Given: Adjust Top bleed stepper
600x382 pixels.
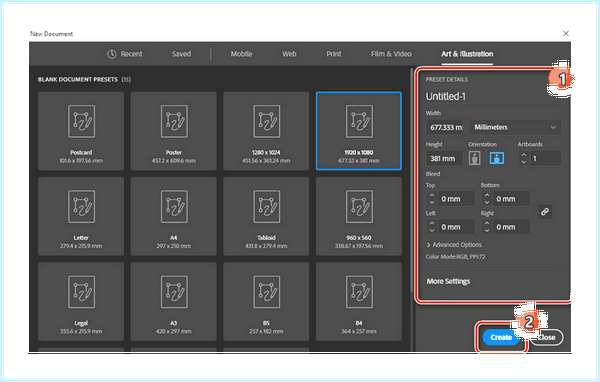Looking at the screenshot, I should pos(432,199).
